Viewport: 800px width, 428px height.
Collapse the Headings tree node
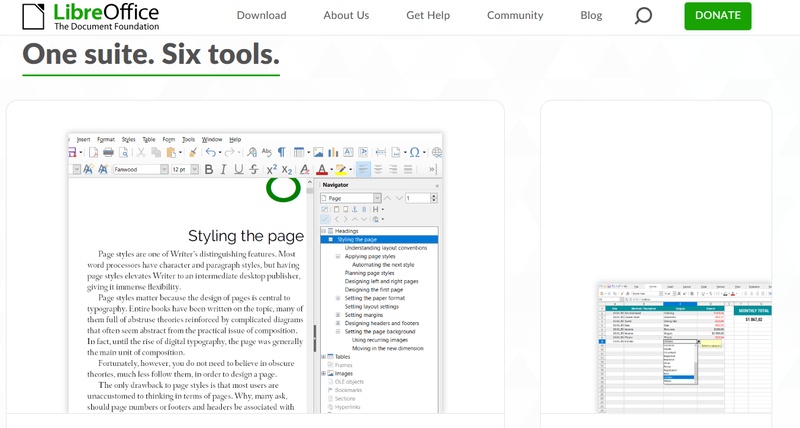tap(323, 231)
